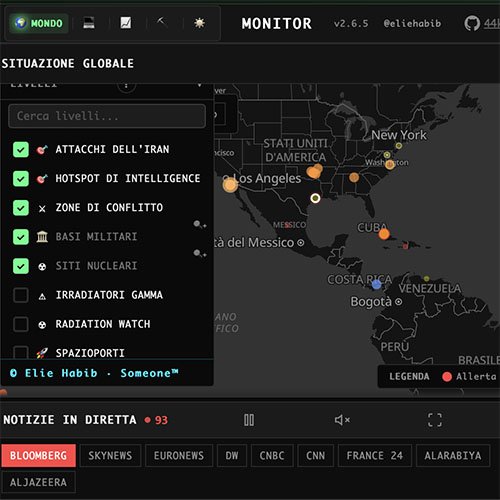500x500 pixels.
Task: Select the Euronews channel tab
Action: point(179,456)
